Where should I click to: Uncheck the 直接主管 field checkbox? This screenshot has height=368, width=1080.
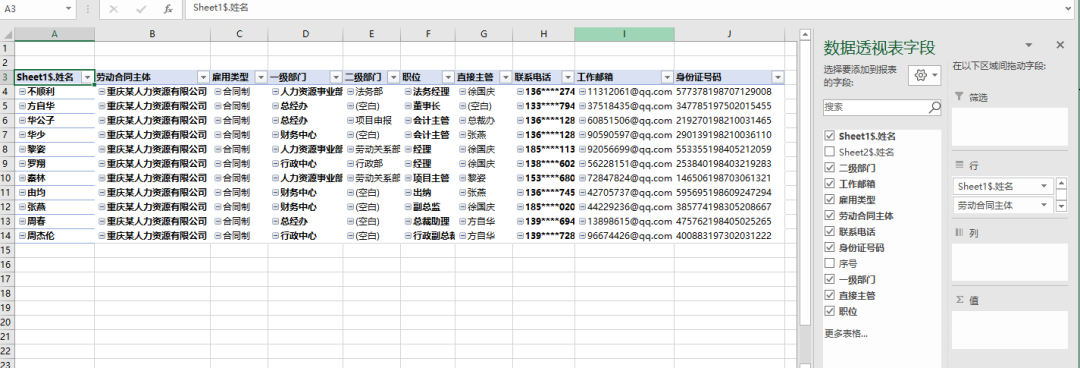pos(829,296)
